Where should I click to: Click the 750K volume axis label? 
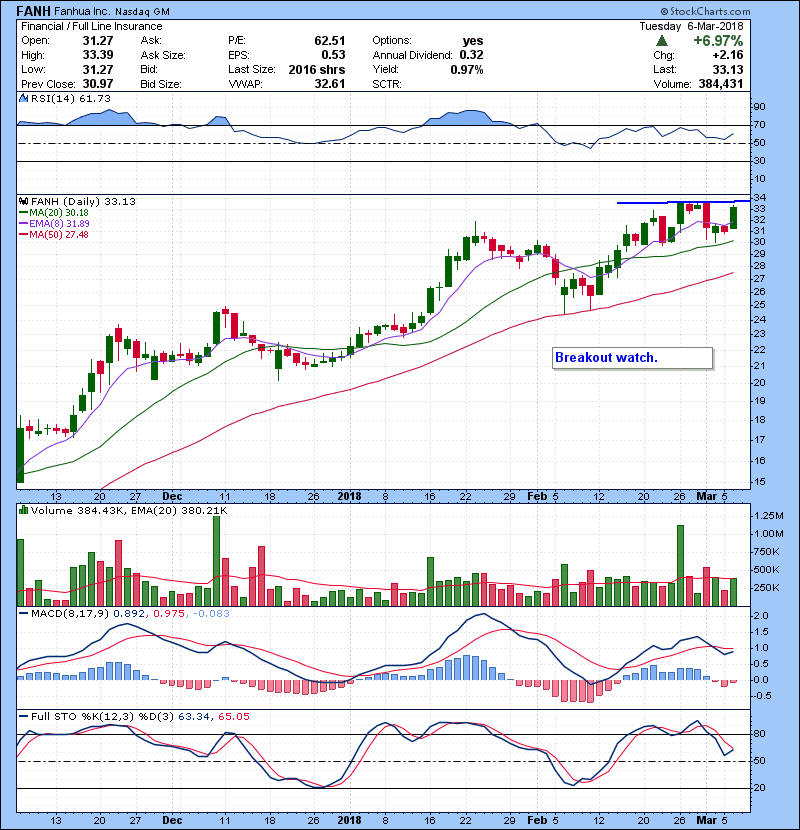click(x=767, y=552)
